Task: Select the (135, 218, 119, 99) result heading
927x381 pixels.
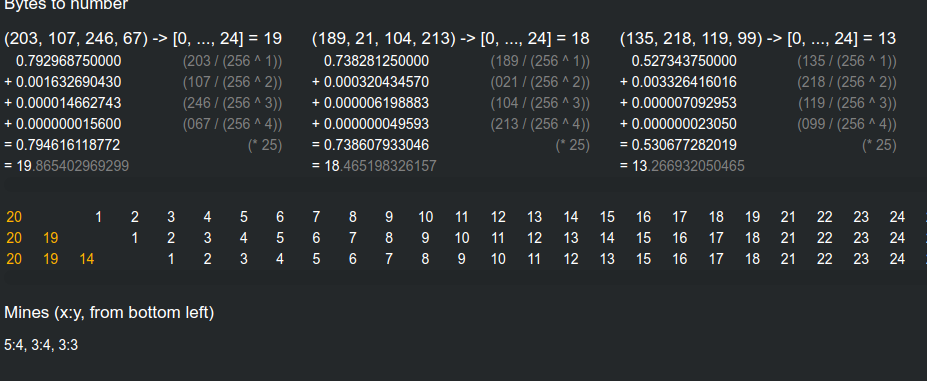Action: [x=758, y=38]
